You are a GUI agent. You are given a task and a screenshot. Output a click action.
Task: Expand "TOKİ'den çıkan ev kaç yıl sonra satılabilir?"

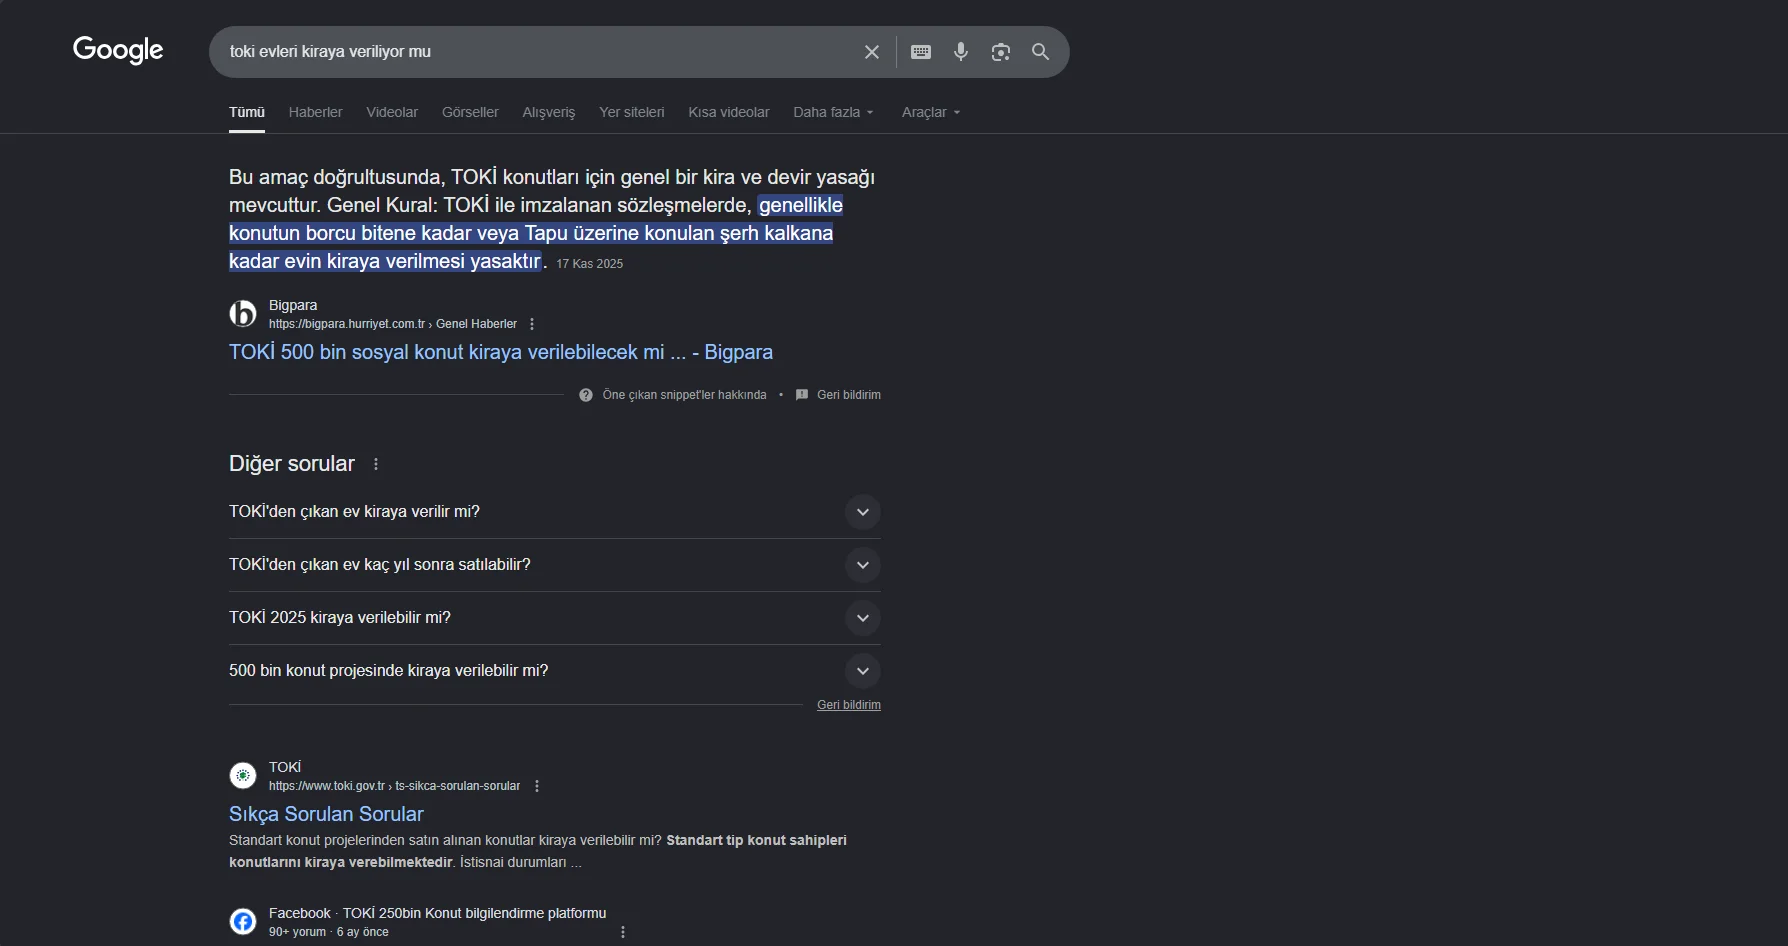(x=862, y=565)
